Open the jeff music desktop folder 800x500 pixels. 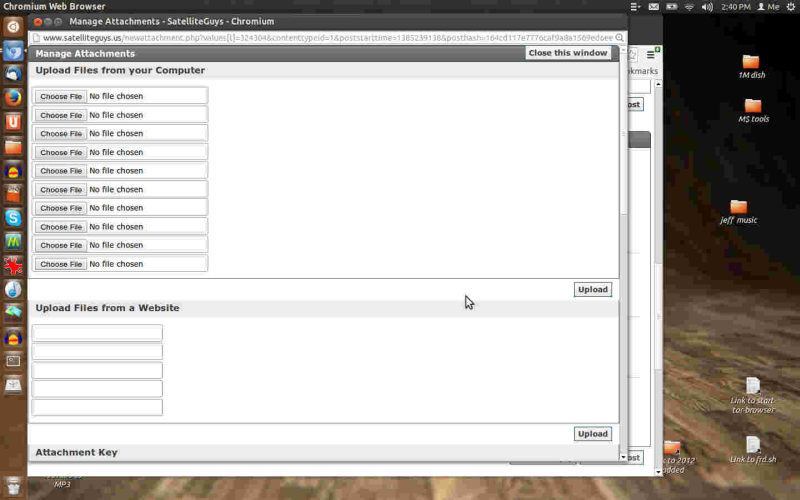tap(738, 212)
